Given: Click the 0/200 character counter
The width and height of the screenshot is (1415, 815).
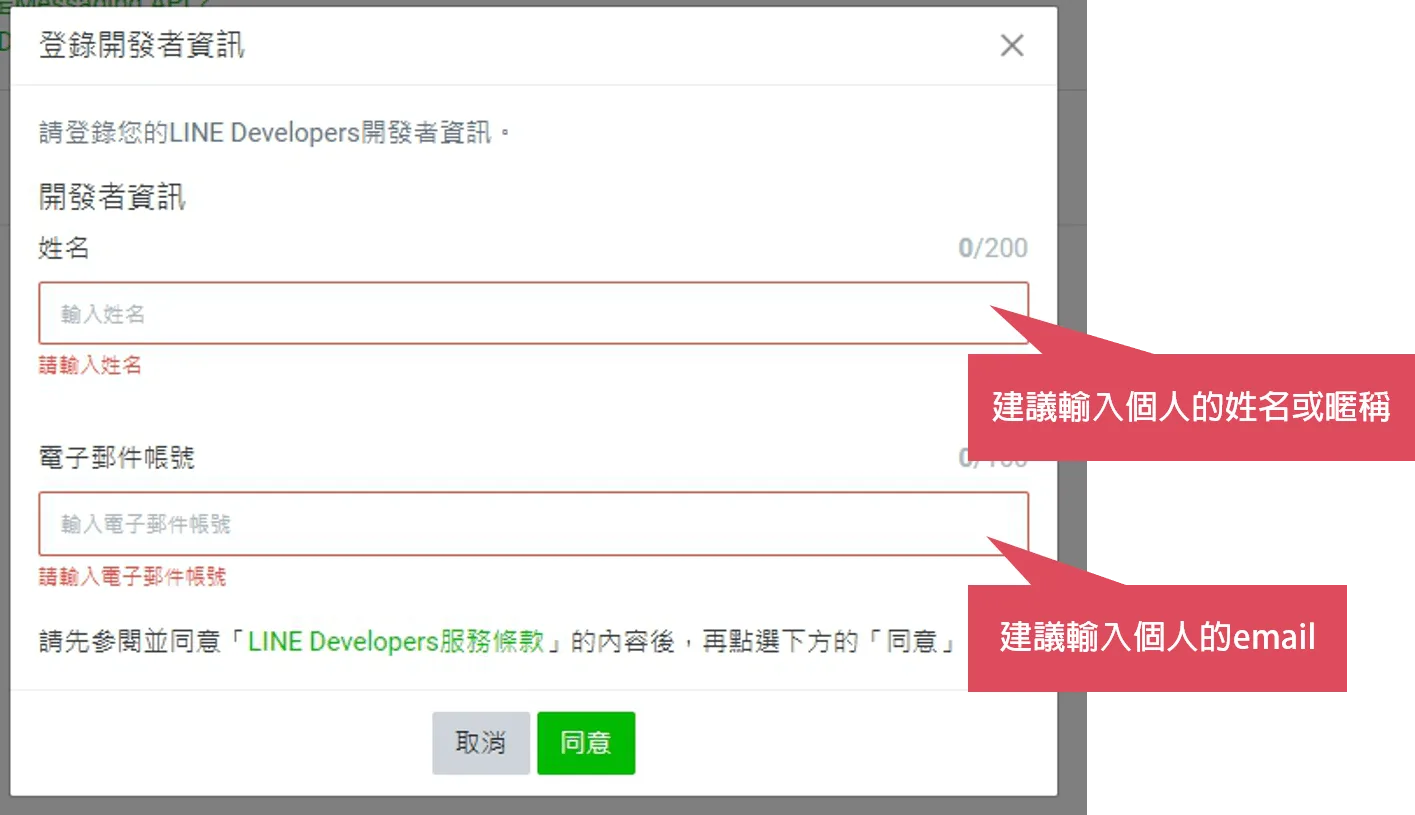Looking at the screenshot, I should click(x=993, y=248).
